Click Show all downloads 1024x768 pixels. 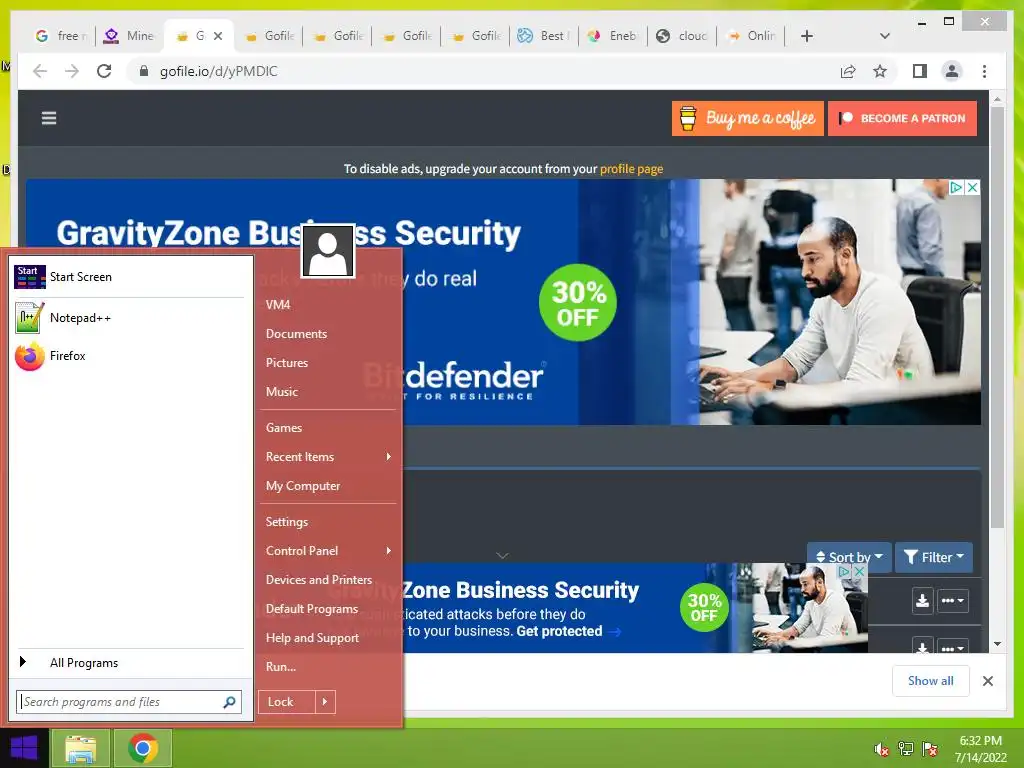(x=931, y=680)
